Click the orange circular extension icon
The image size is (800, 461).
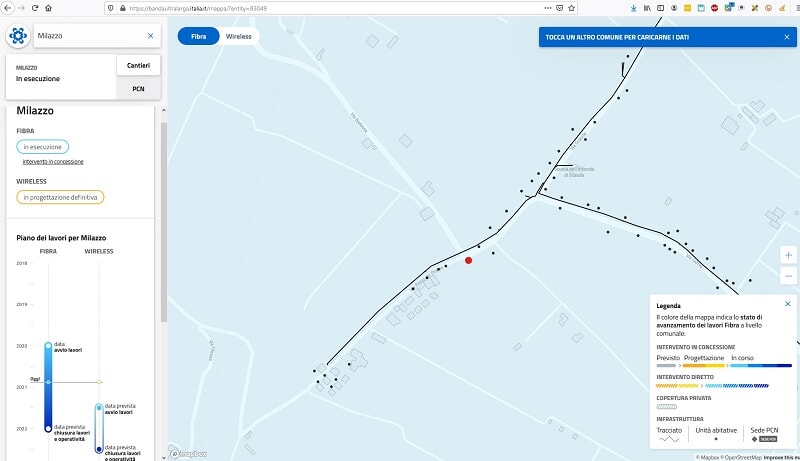[768, 8]
